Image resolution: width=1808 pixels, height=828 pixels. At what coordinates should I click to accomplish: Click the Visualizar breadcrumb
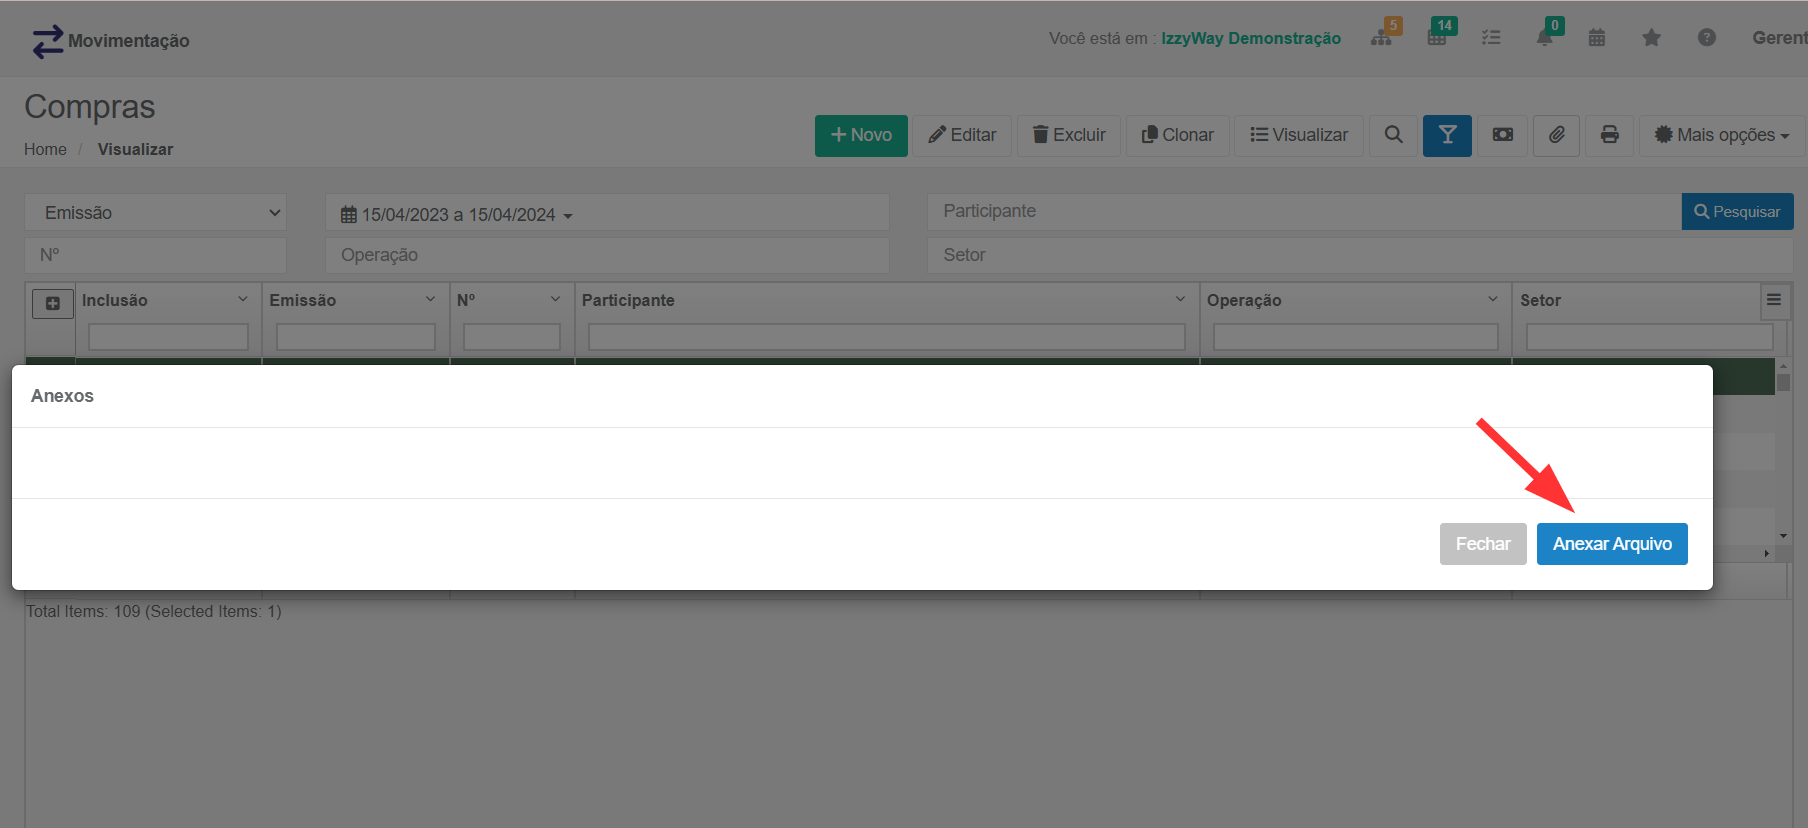[x=135, y=149]
